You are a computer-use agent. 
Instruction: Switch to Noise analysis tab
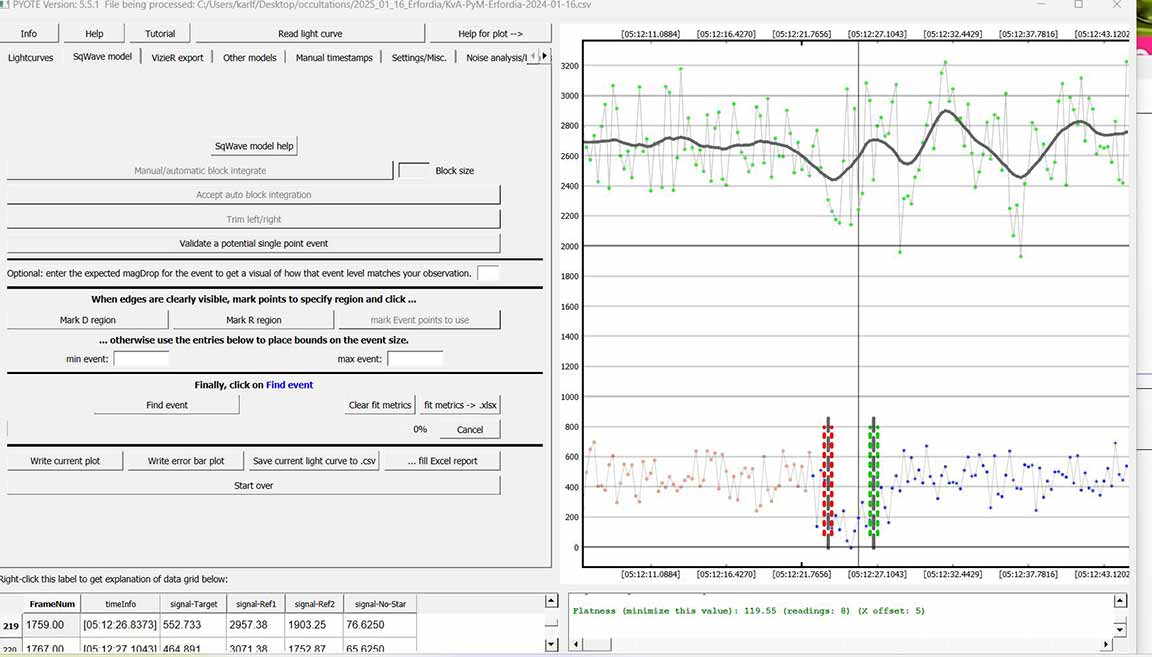click(495, 57)
